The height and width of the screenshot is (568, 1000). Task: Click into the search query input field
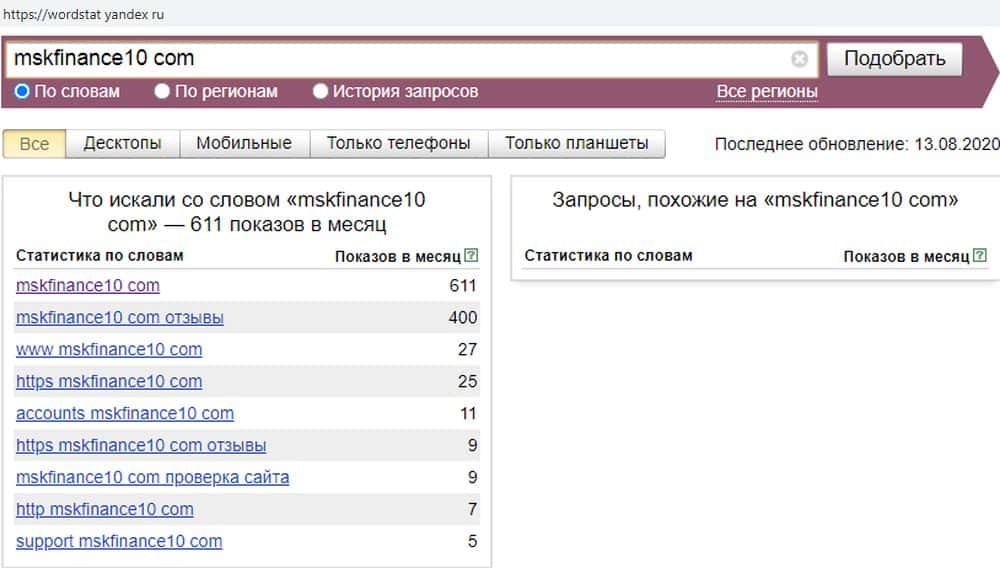400,59
